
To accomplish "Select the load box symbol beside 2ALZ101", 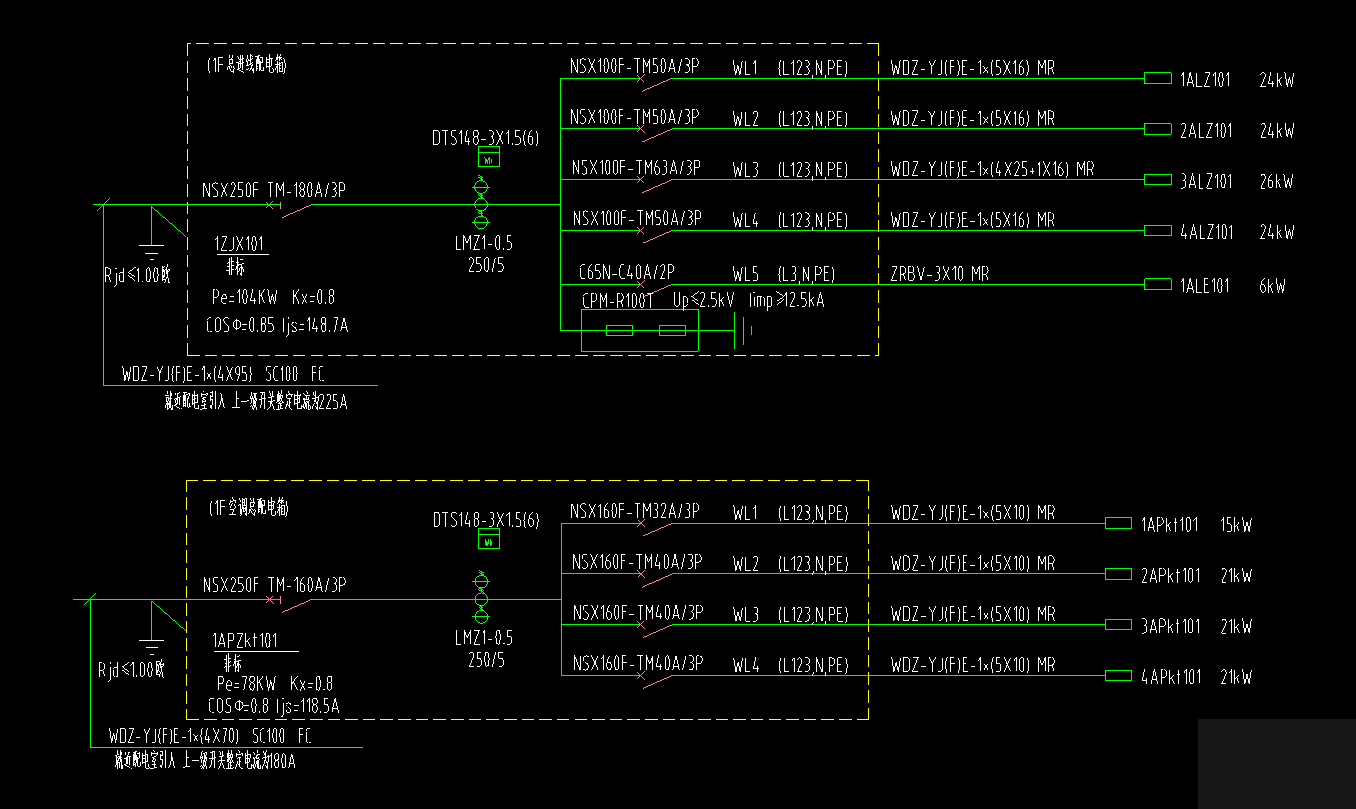I will click(x=1157, y=129).
